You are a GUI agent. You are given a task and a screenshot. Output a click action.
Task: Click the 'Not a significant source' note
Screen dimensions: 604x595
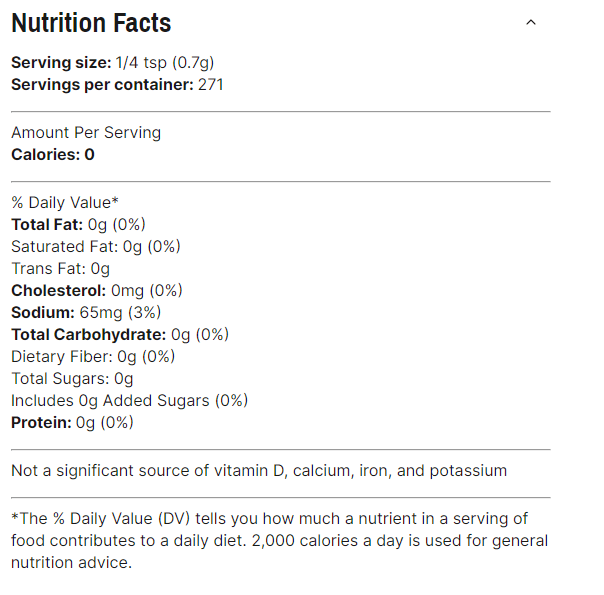(259, 471)
